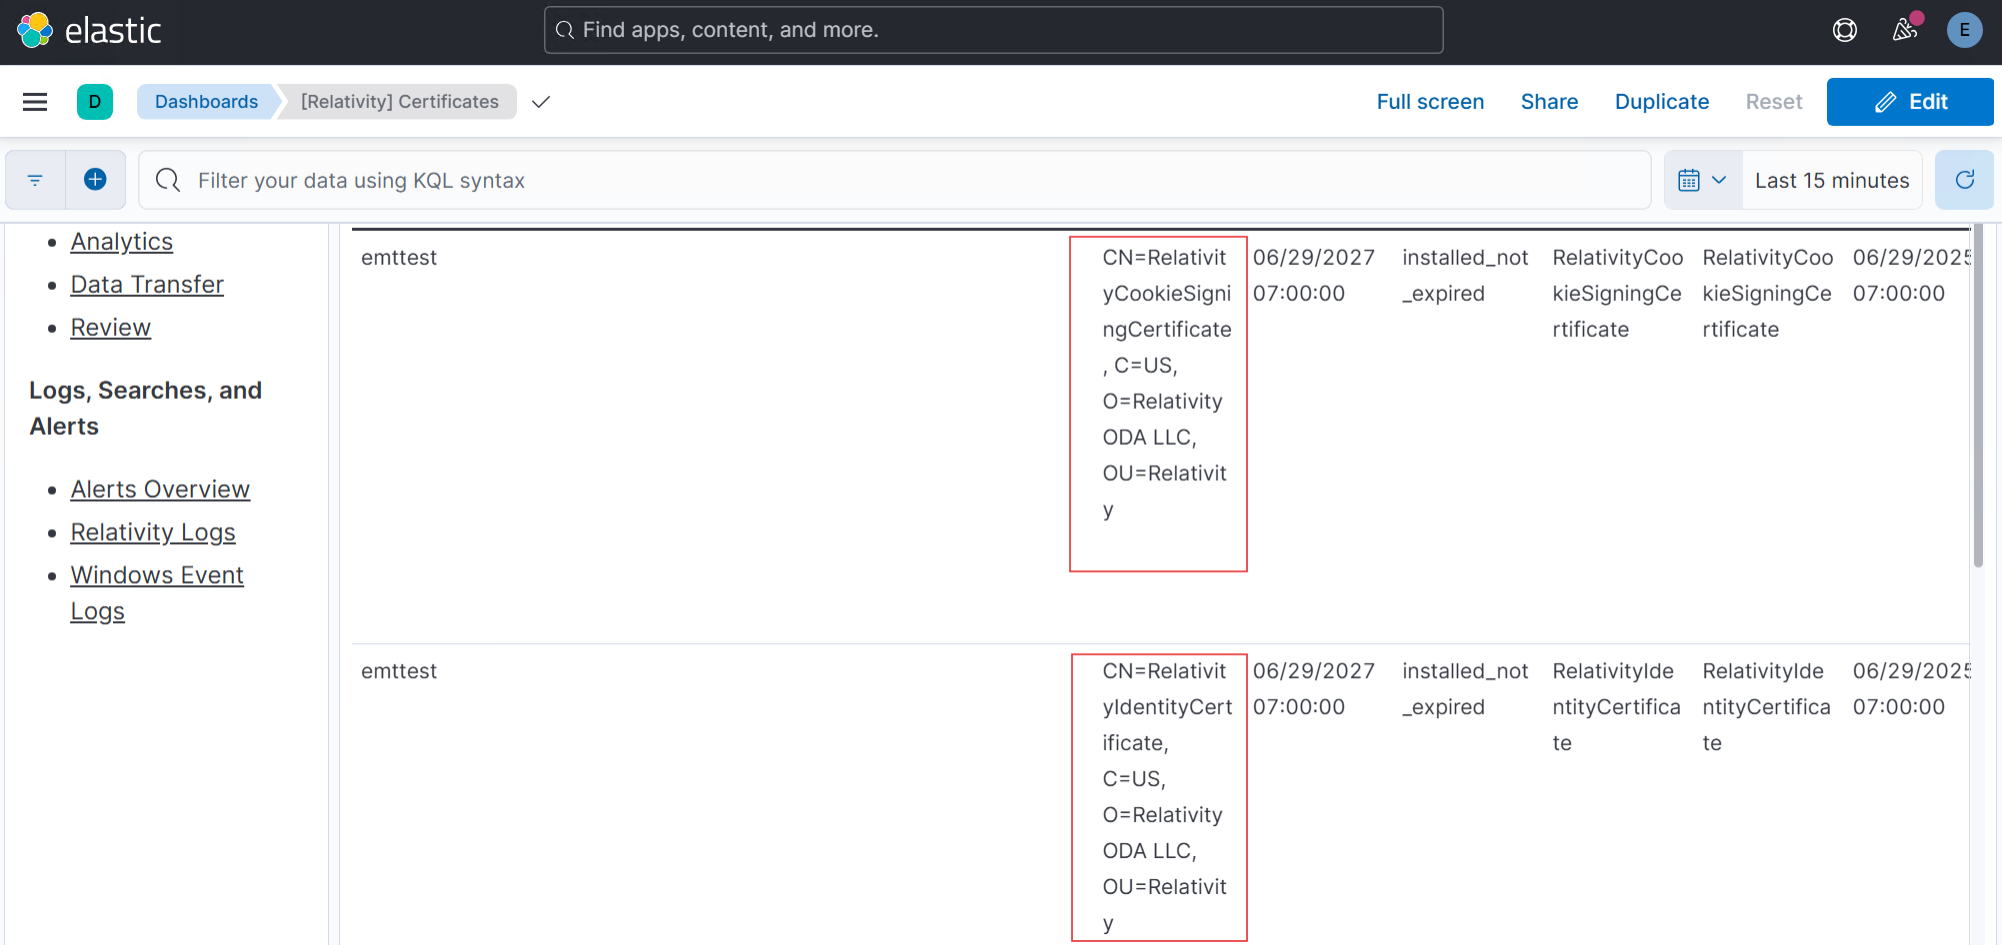The width and height of the screenshot is (2002, 945).
Task: Click the Edit dashboard button
Action: (1909, 102)
